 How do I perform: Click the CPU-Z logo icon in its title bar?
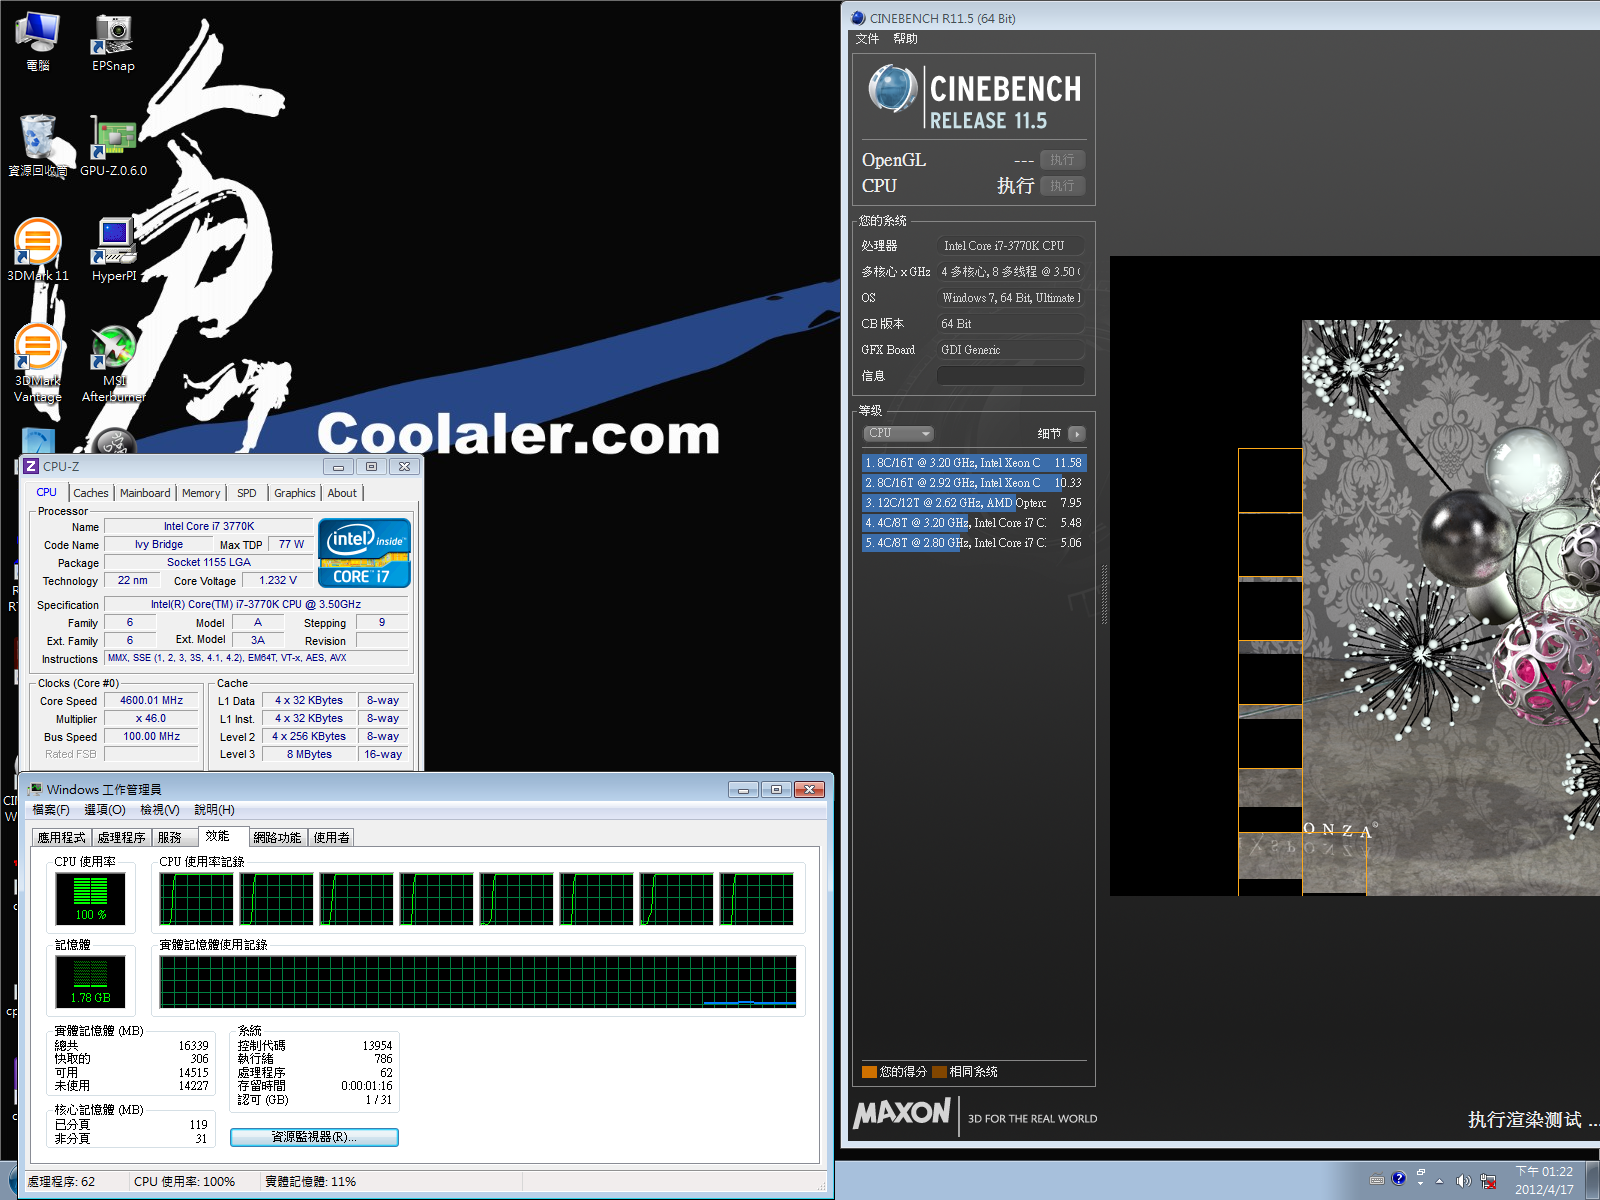[31, 466]
